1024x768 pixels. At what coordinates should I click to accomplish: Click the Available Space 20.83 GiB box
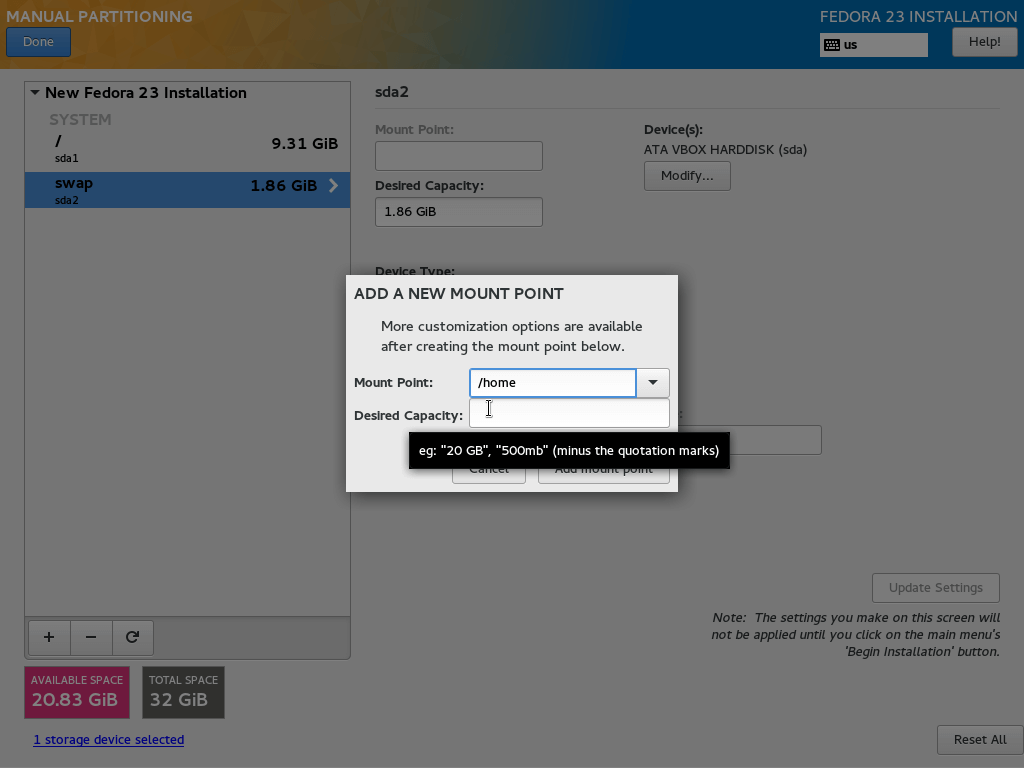(x=77, y=692)
